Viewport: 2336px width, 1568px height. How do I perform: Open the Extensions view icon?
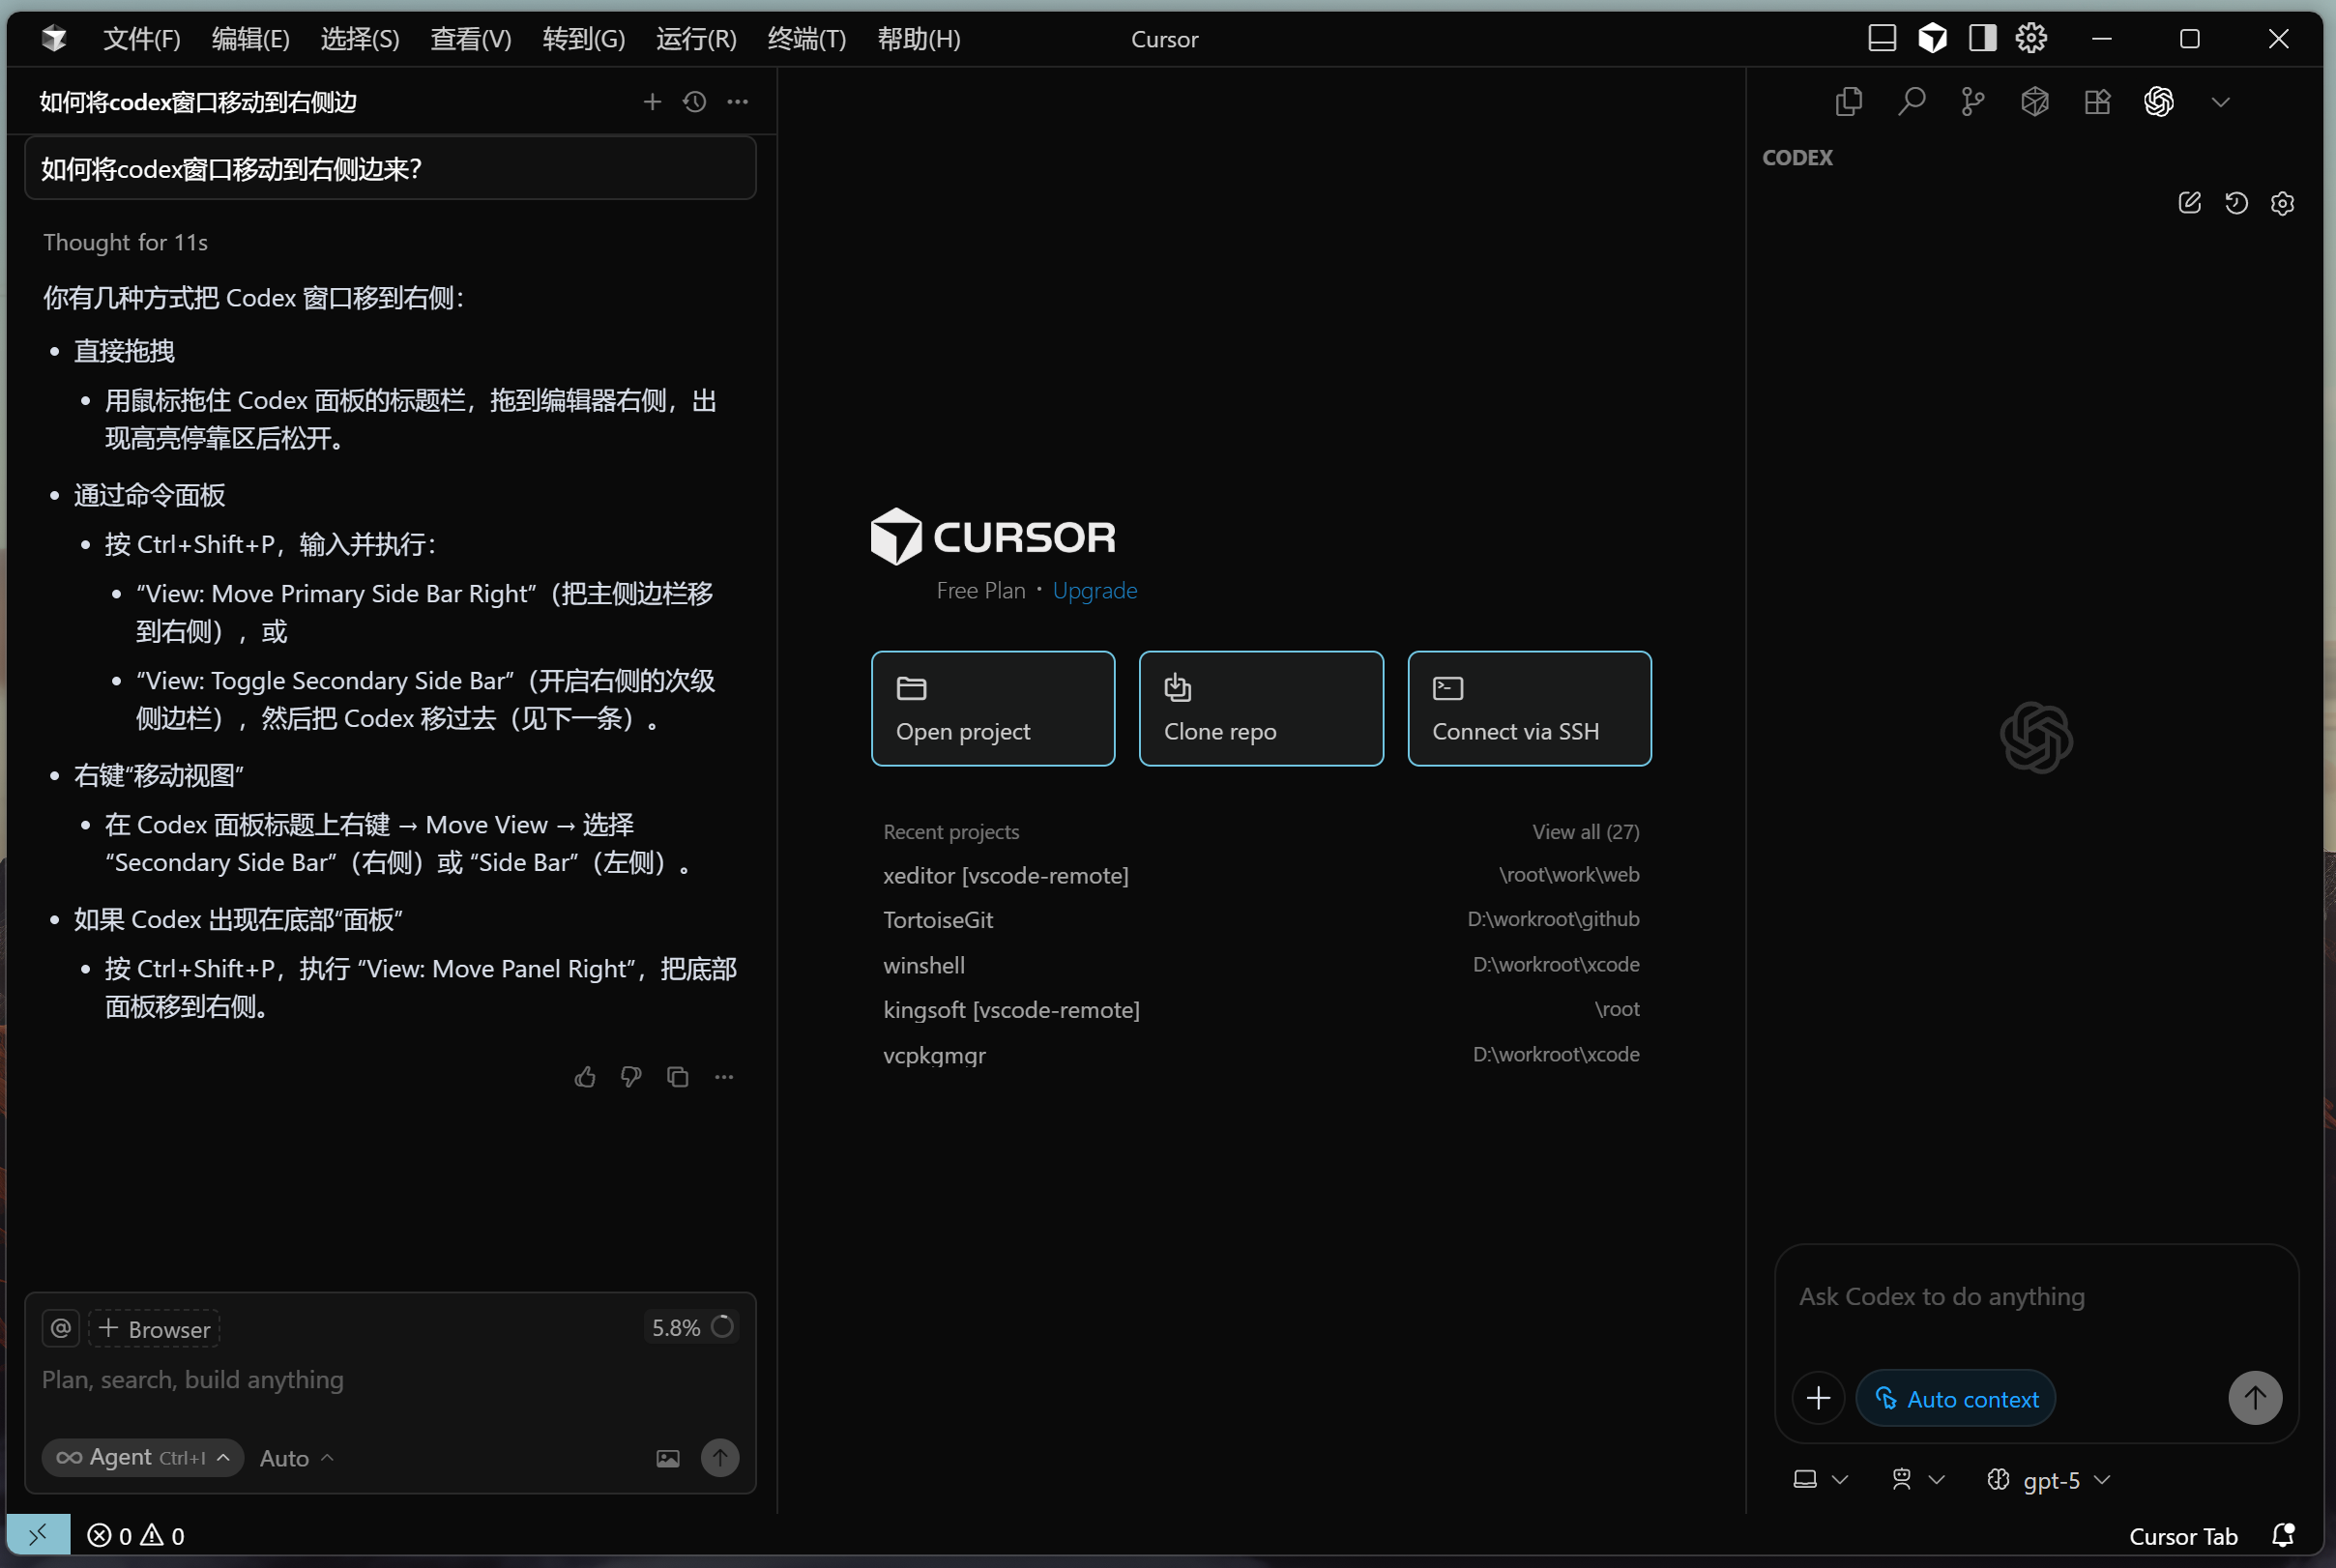click(2097, 101)
